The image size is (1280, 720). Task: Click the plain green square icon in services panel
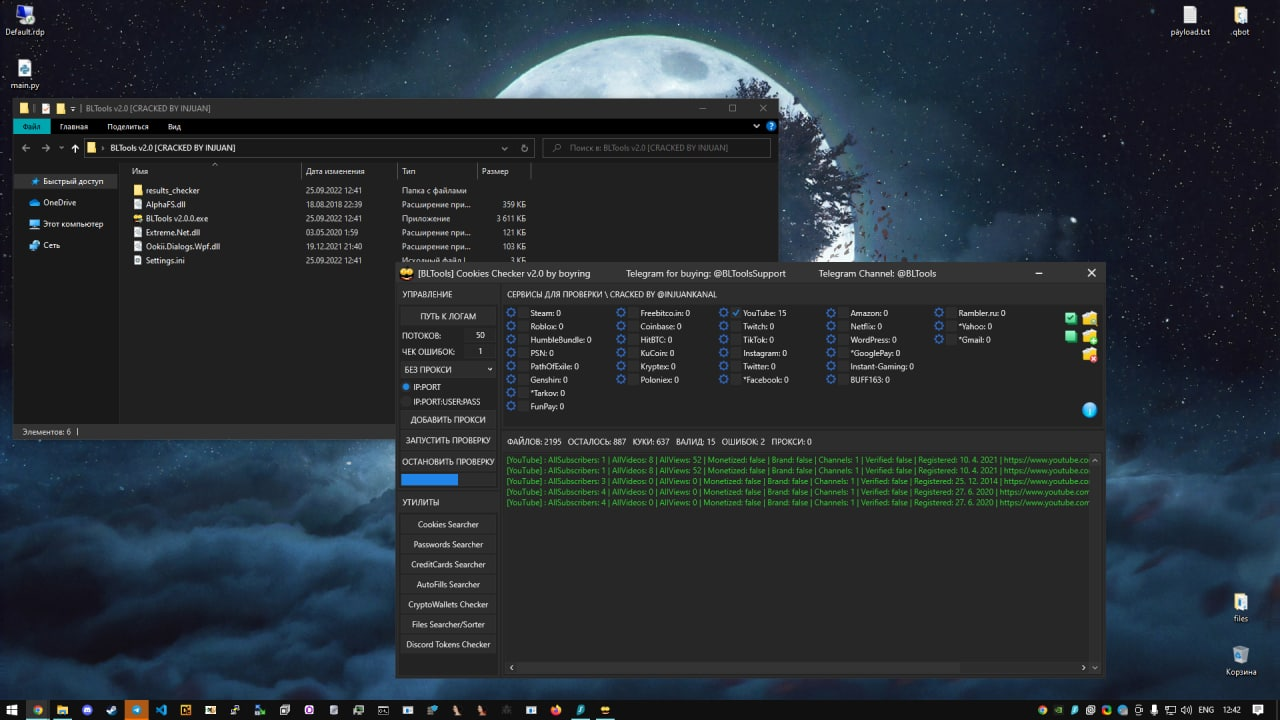click(x=1071, y=336)
